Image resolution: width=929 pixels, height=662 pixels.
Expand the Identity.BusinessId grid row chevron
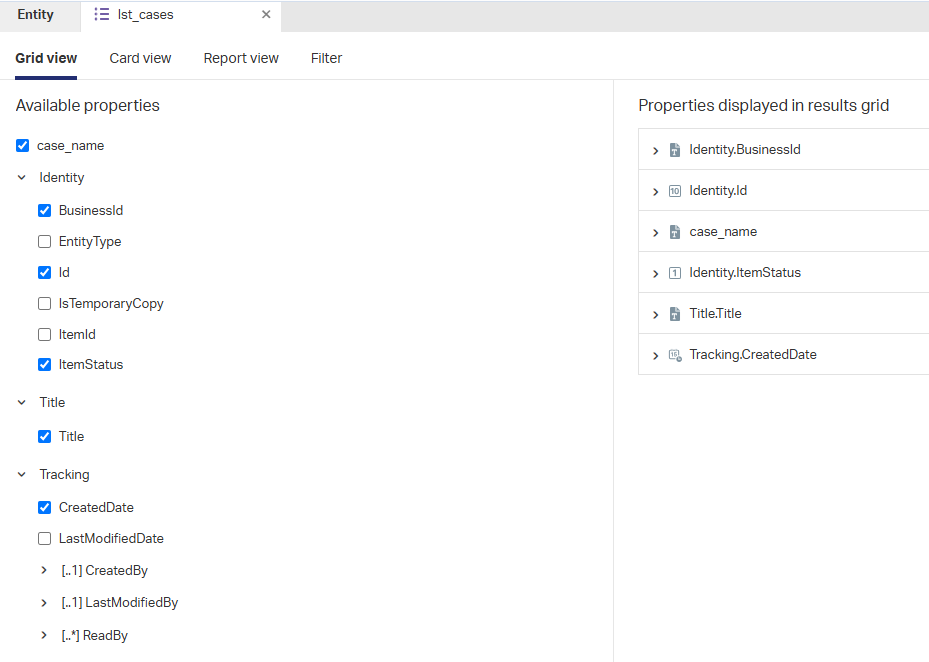tap(655, 151)
